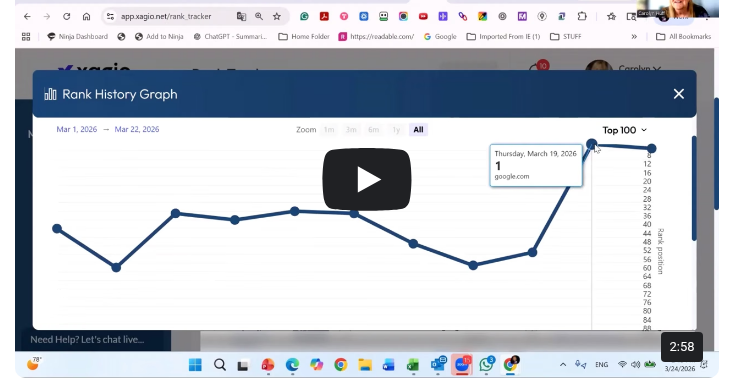Screen dimensions: 735x378
Task: Click the red YouTube-style extension icon
Action: (x=423, y=16)
